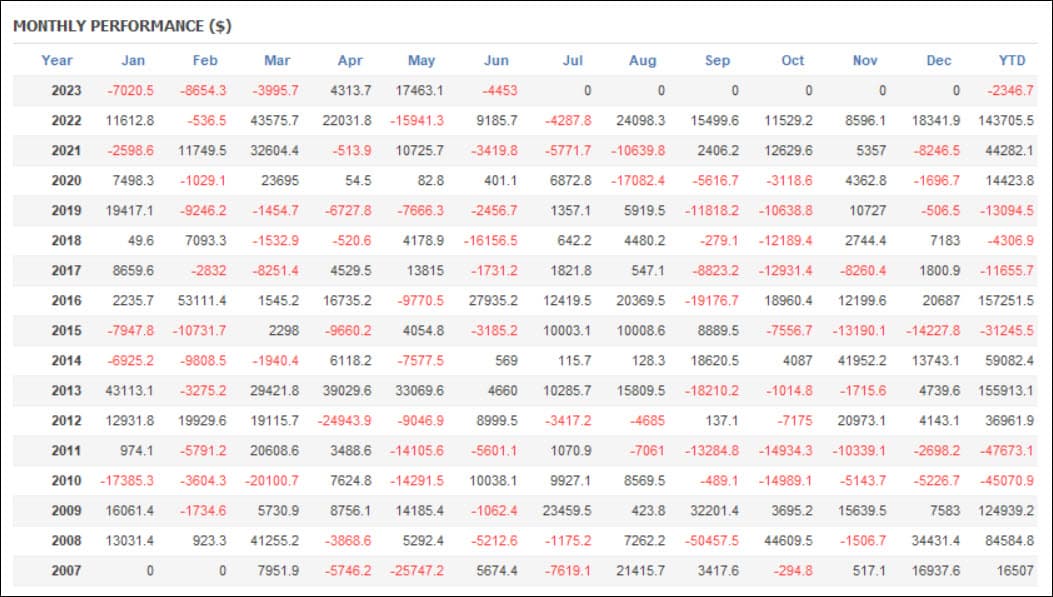Select Oct 2008 value 44609.5
The width and height of the screenshot is (1053, 597).
click(788, 541)
